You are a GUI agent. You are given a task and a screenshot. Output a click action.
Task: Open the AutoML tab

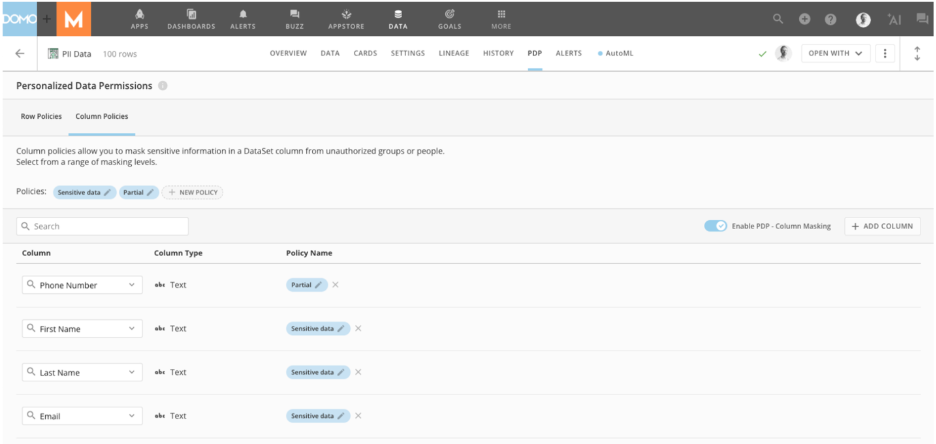pyautogui.click(x=615, y=53)
